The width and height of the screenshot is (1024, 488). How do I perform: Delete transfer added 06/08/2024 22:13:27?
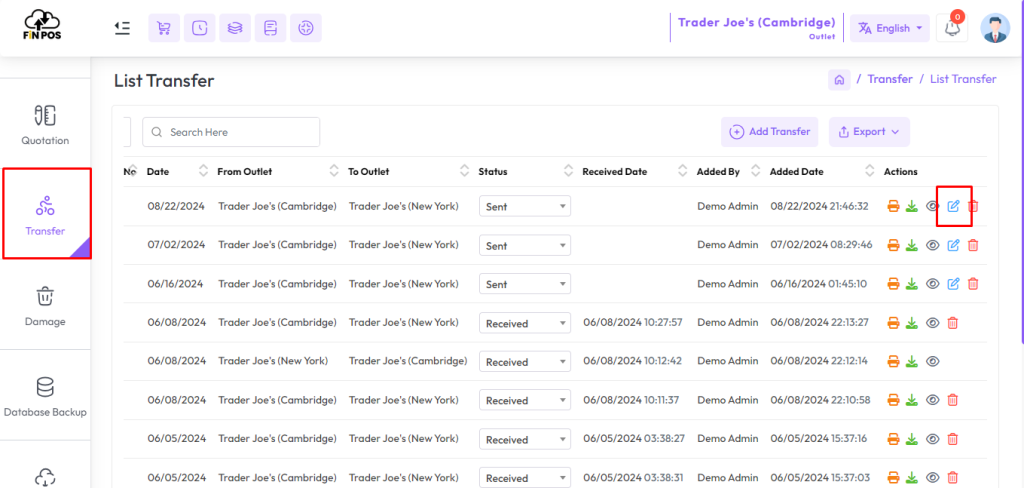click(x=953, y=323)
